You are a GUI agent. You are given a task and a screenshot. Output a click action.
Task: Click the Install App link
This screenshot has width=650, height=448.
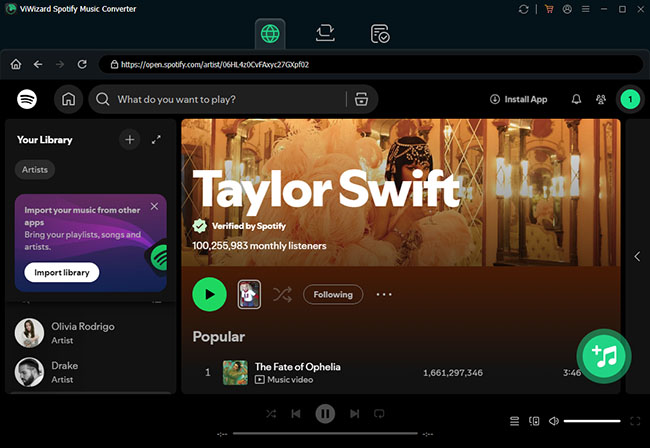[x=519, y=99]
